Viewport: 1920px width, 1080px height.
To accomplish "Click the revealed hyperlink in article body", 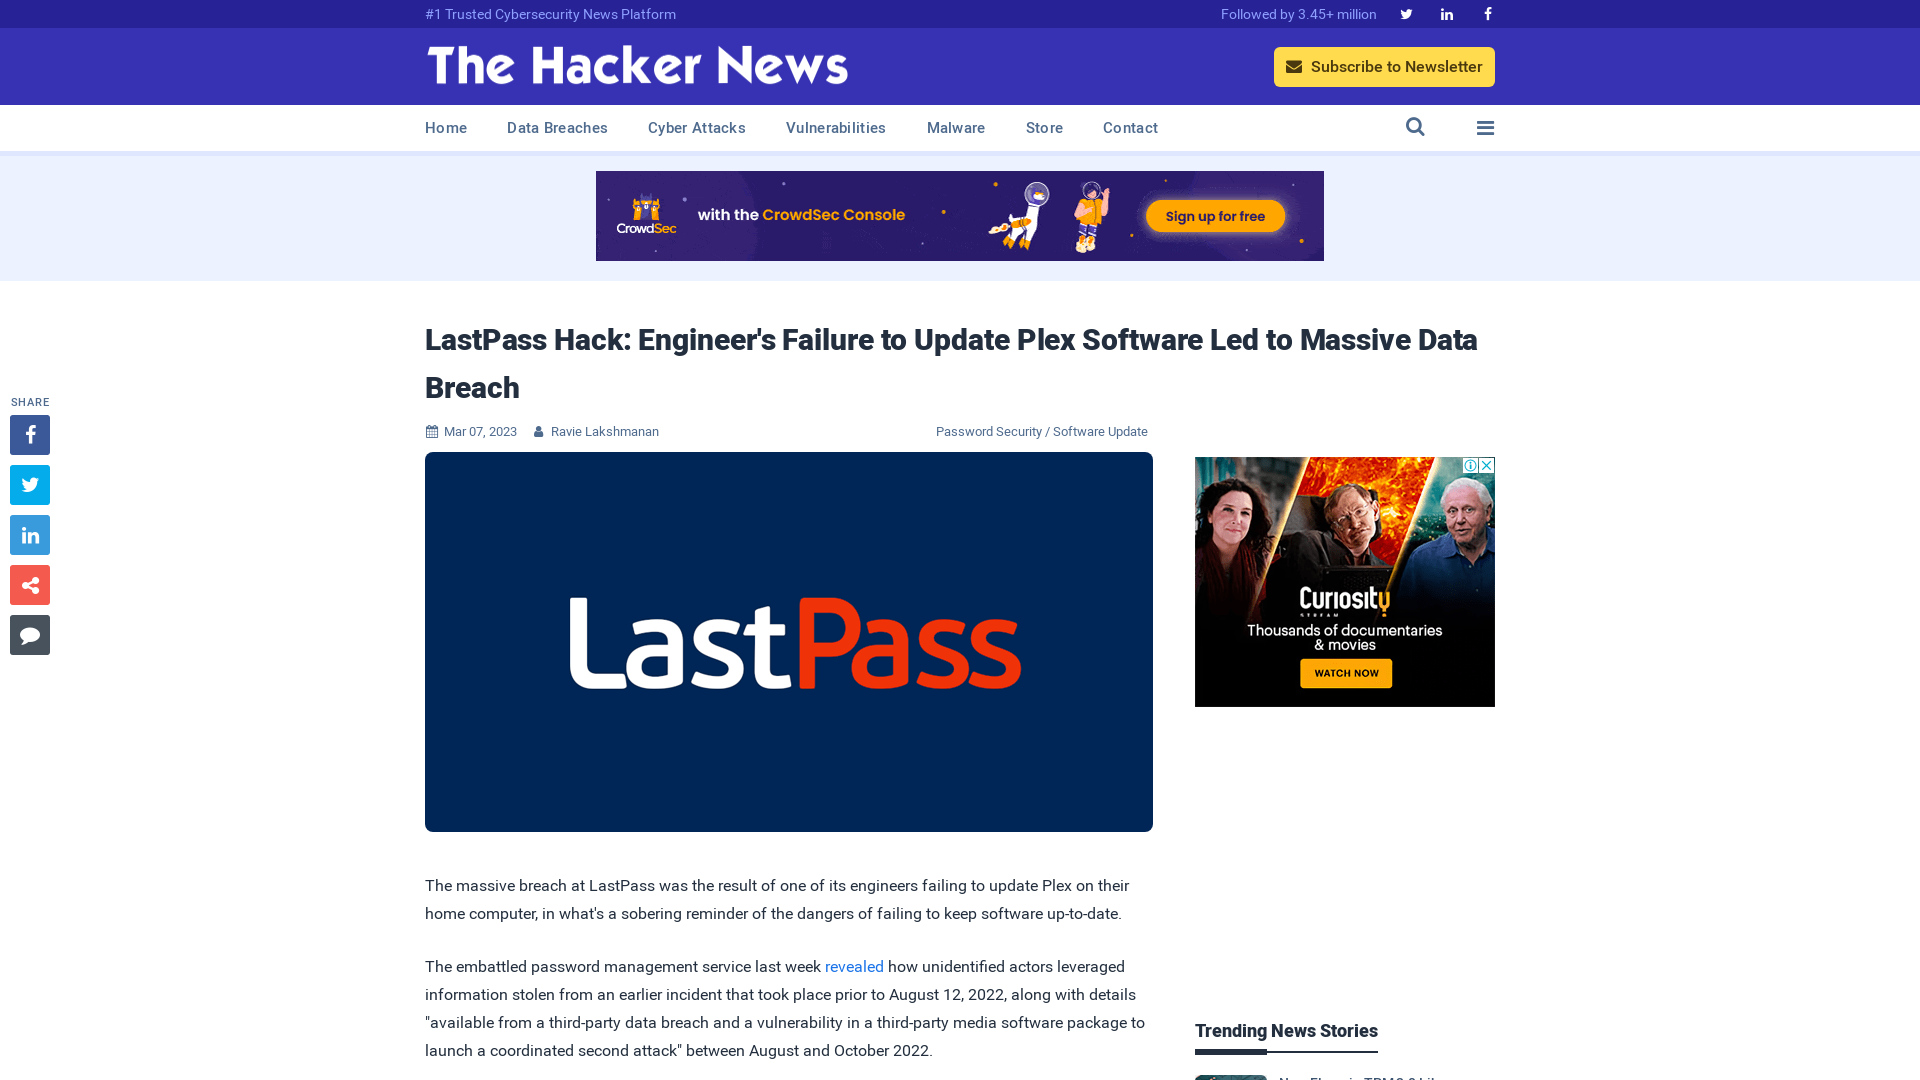I will (855, 967).
